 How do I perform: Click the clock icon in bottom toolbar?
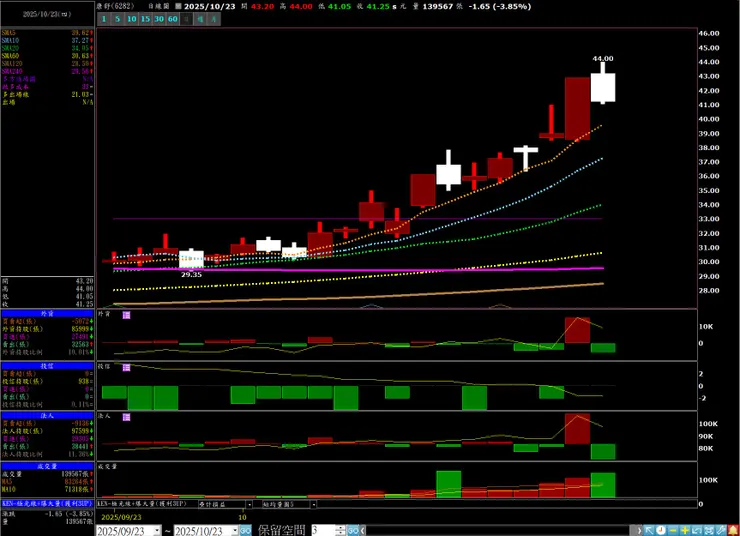click(661, 530)
